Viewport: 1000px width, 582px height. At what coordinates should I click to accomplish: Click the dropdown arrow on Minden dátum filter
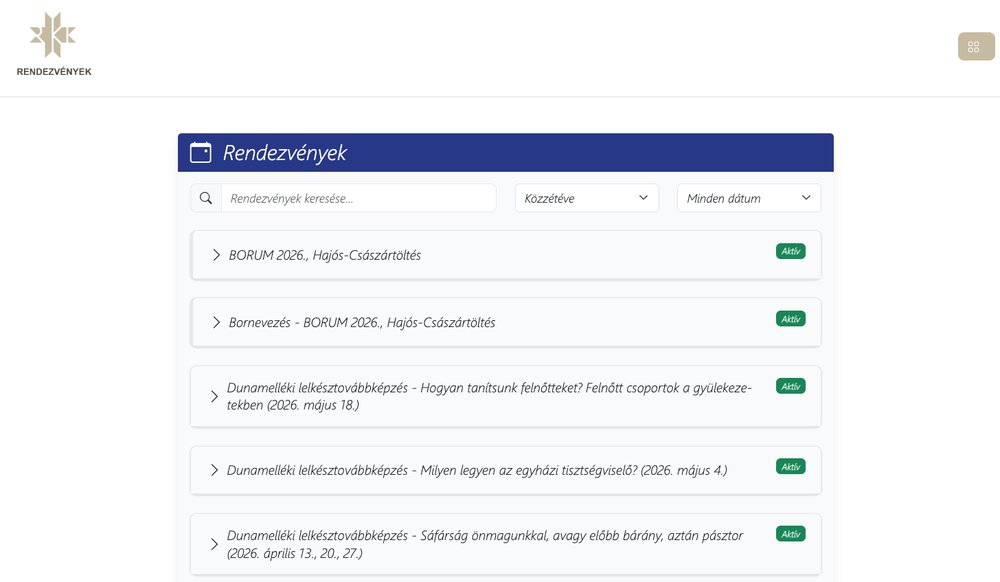pos(805,197)
